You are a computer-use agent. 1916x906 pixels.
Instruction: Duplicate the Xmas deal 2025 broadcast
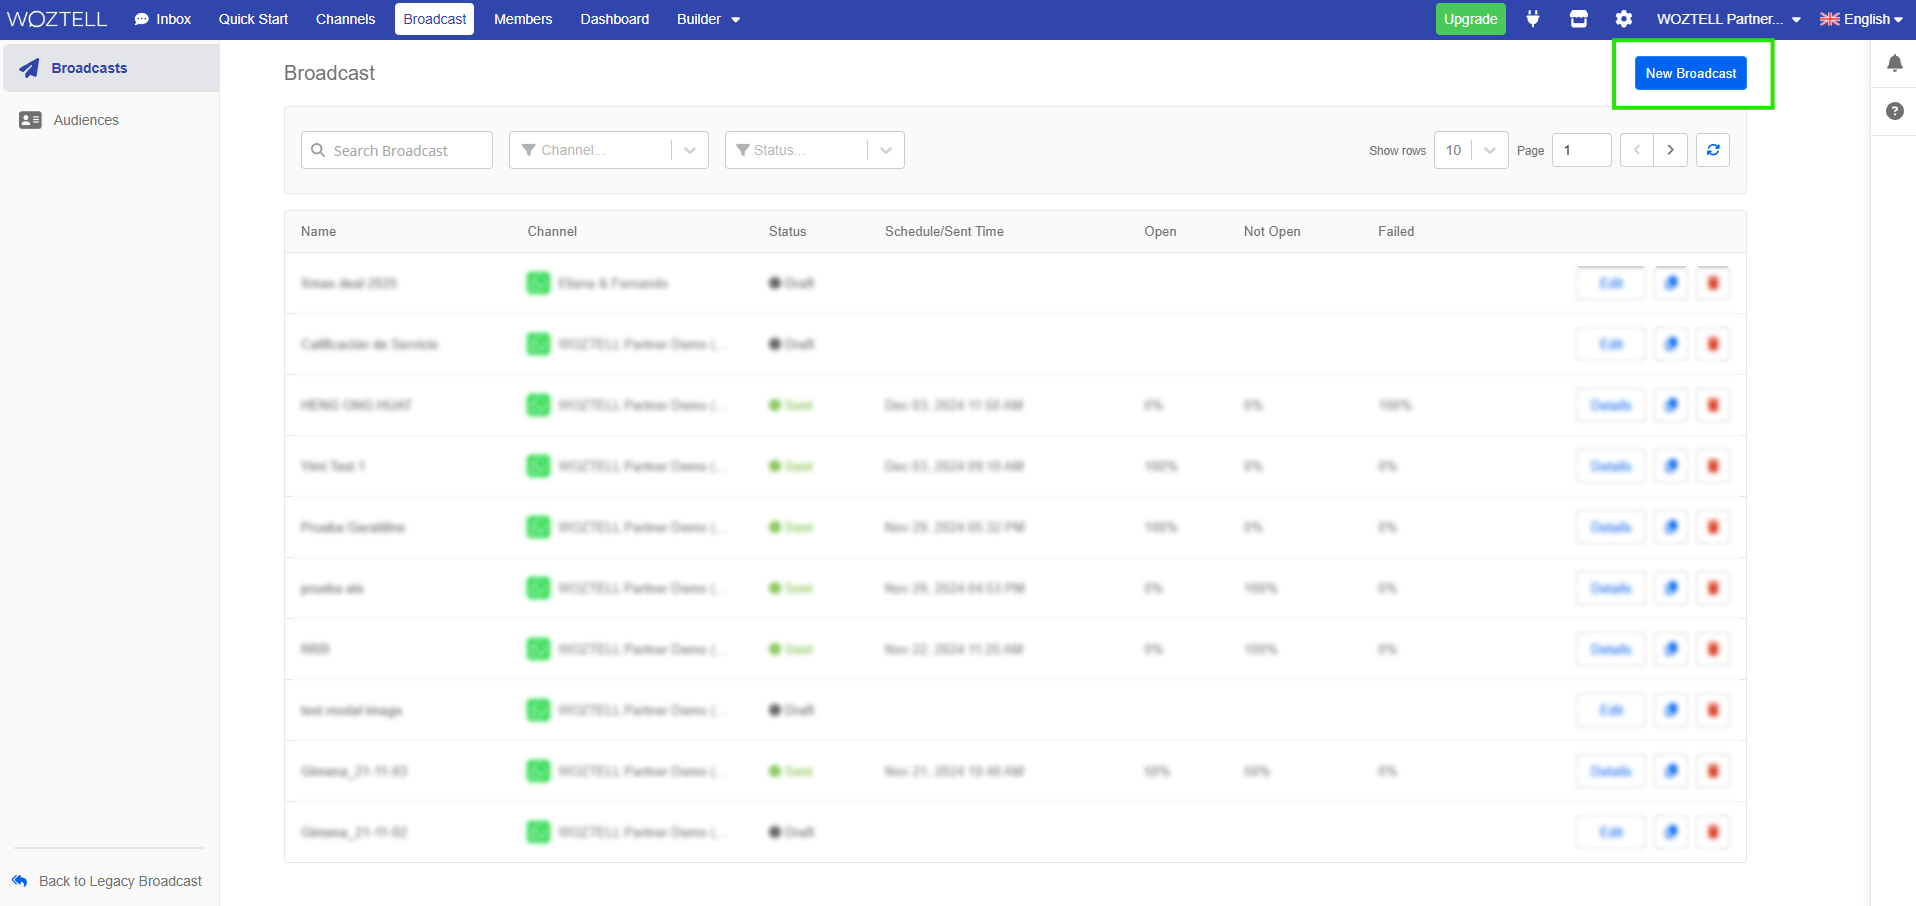pos(1671,283)
